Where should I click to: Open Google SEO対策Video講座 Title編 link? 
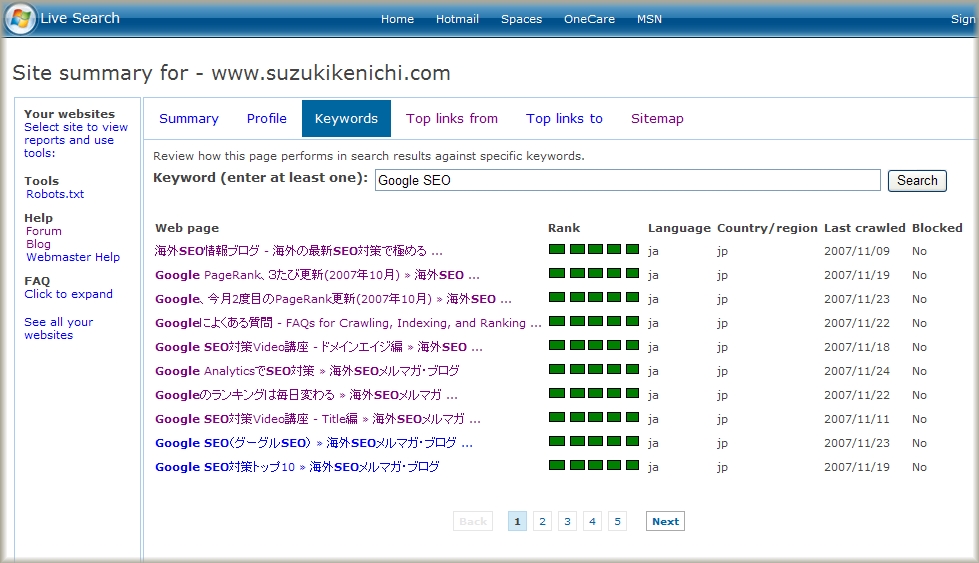[318, 419]
